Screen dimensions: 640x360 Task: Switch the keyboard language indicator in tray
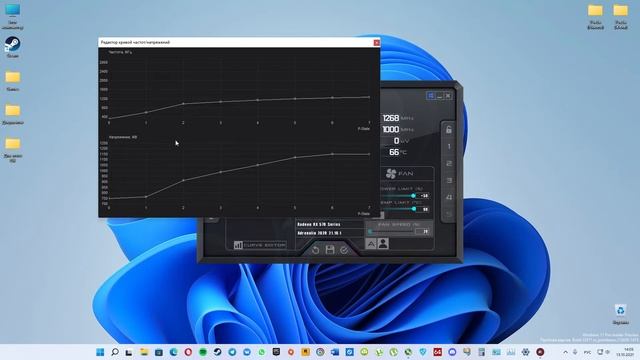(x=587, y=352)
